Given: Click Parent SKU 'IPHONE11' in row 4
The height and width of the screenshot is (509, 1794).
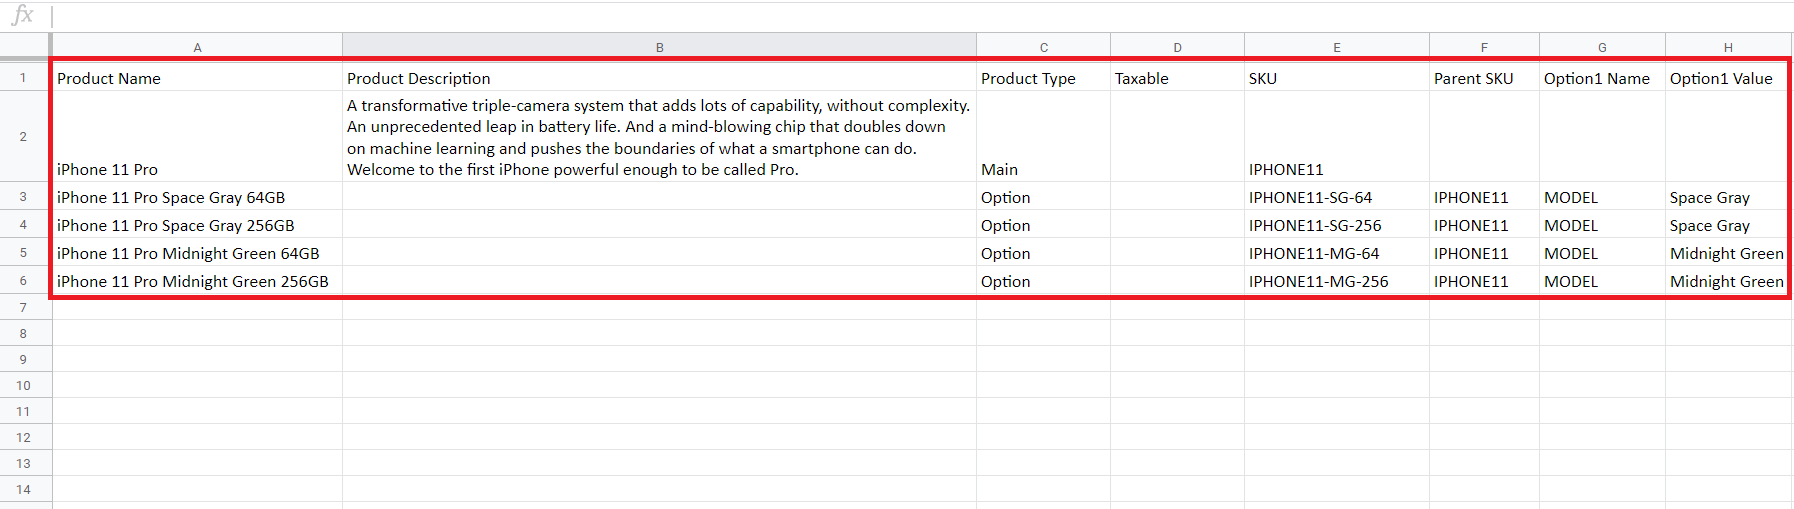Looking at the screenshot, I should coord(1484,225).
